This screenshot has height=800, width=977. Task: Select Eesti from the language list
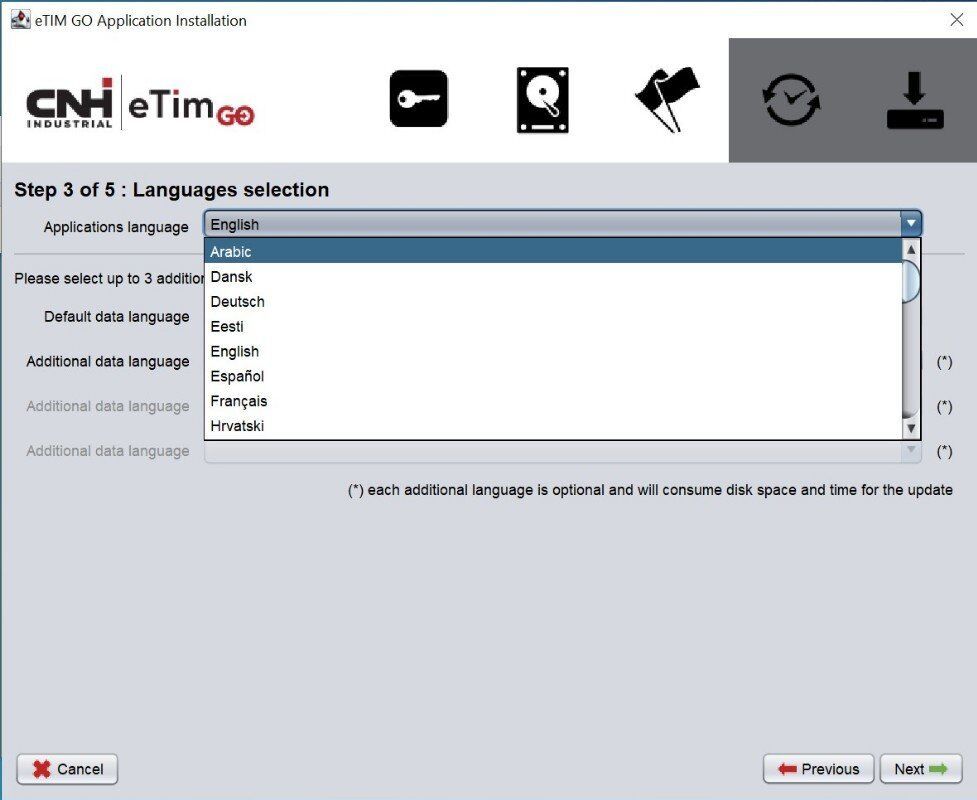[x=553, y=326]
